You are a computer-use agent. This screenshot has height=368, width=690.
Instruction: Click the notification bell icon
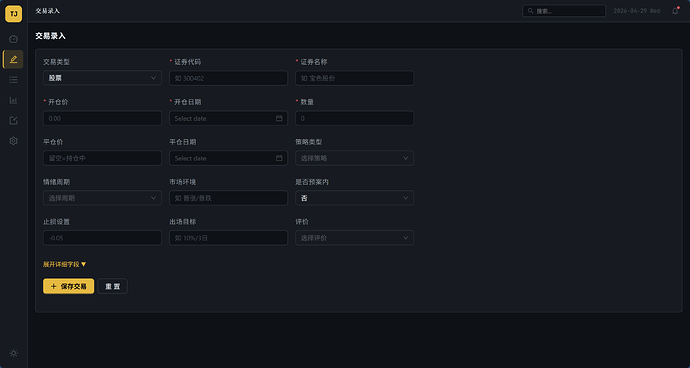[x=675, y=11]
